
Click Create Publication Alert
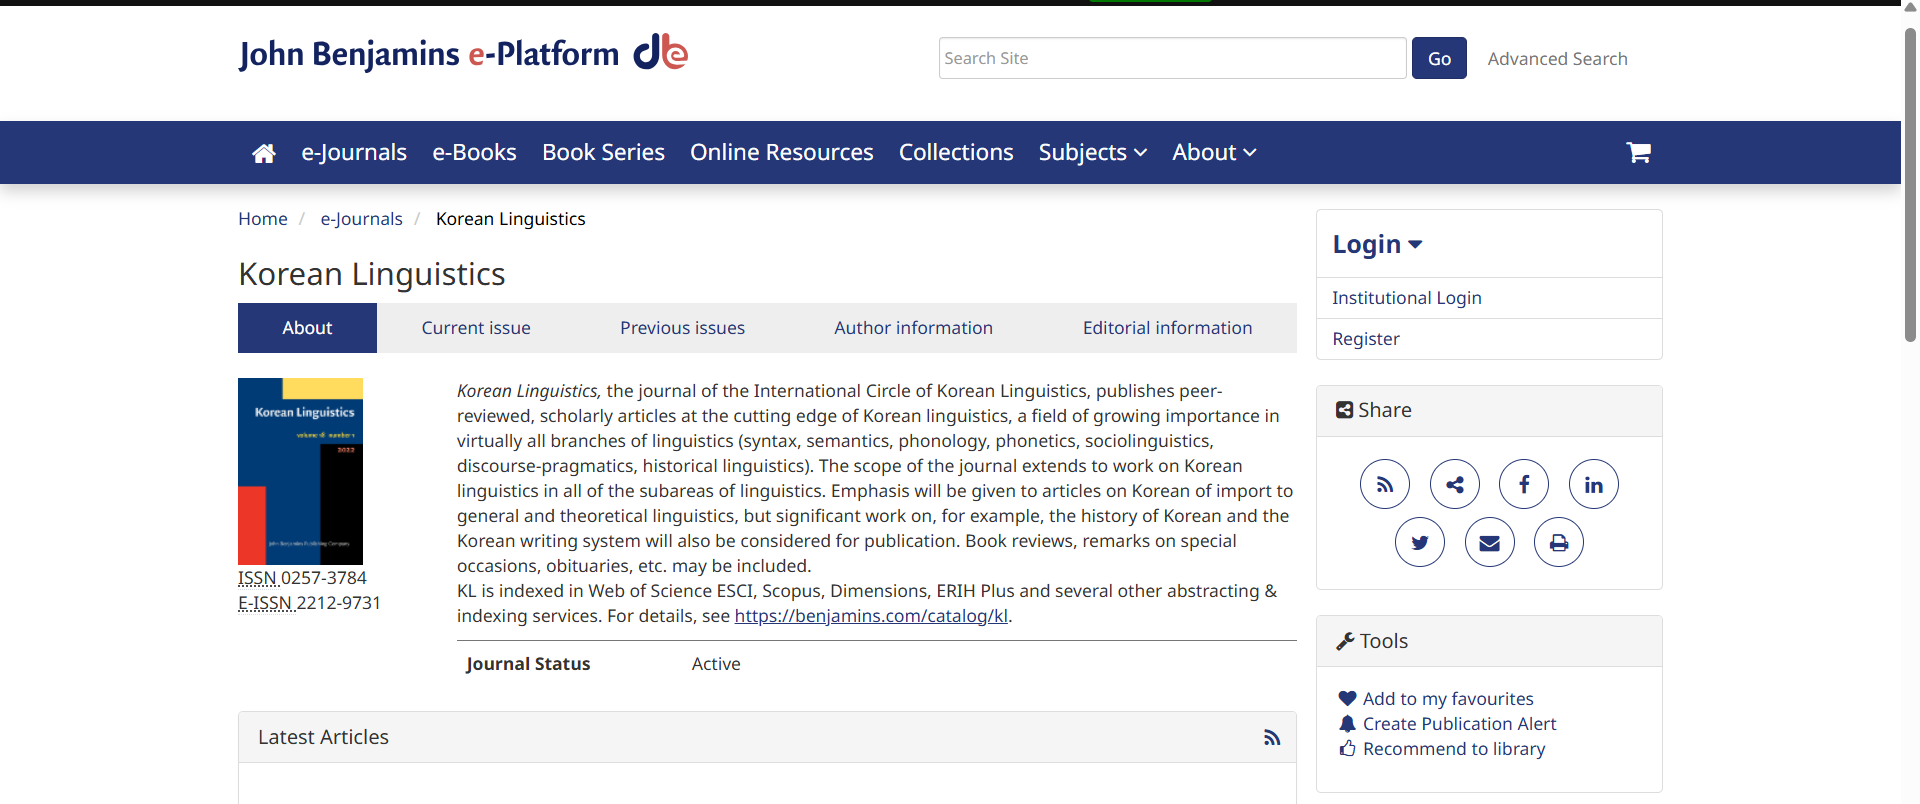click(1459, 724)
